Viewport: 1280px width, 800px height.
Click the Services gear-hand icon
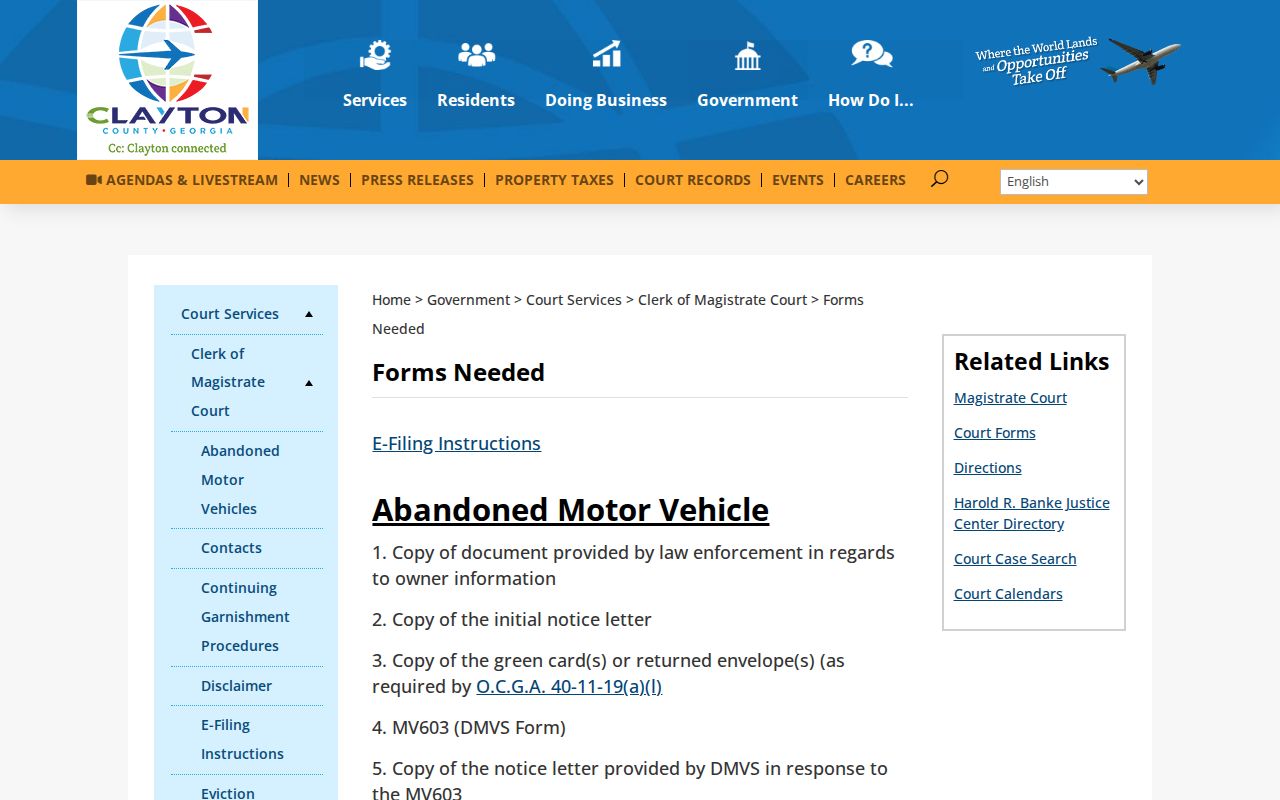tap(375, 55)
